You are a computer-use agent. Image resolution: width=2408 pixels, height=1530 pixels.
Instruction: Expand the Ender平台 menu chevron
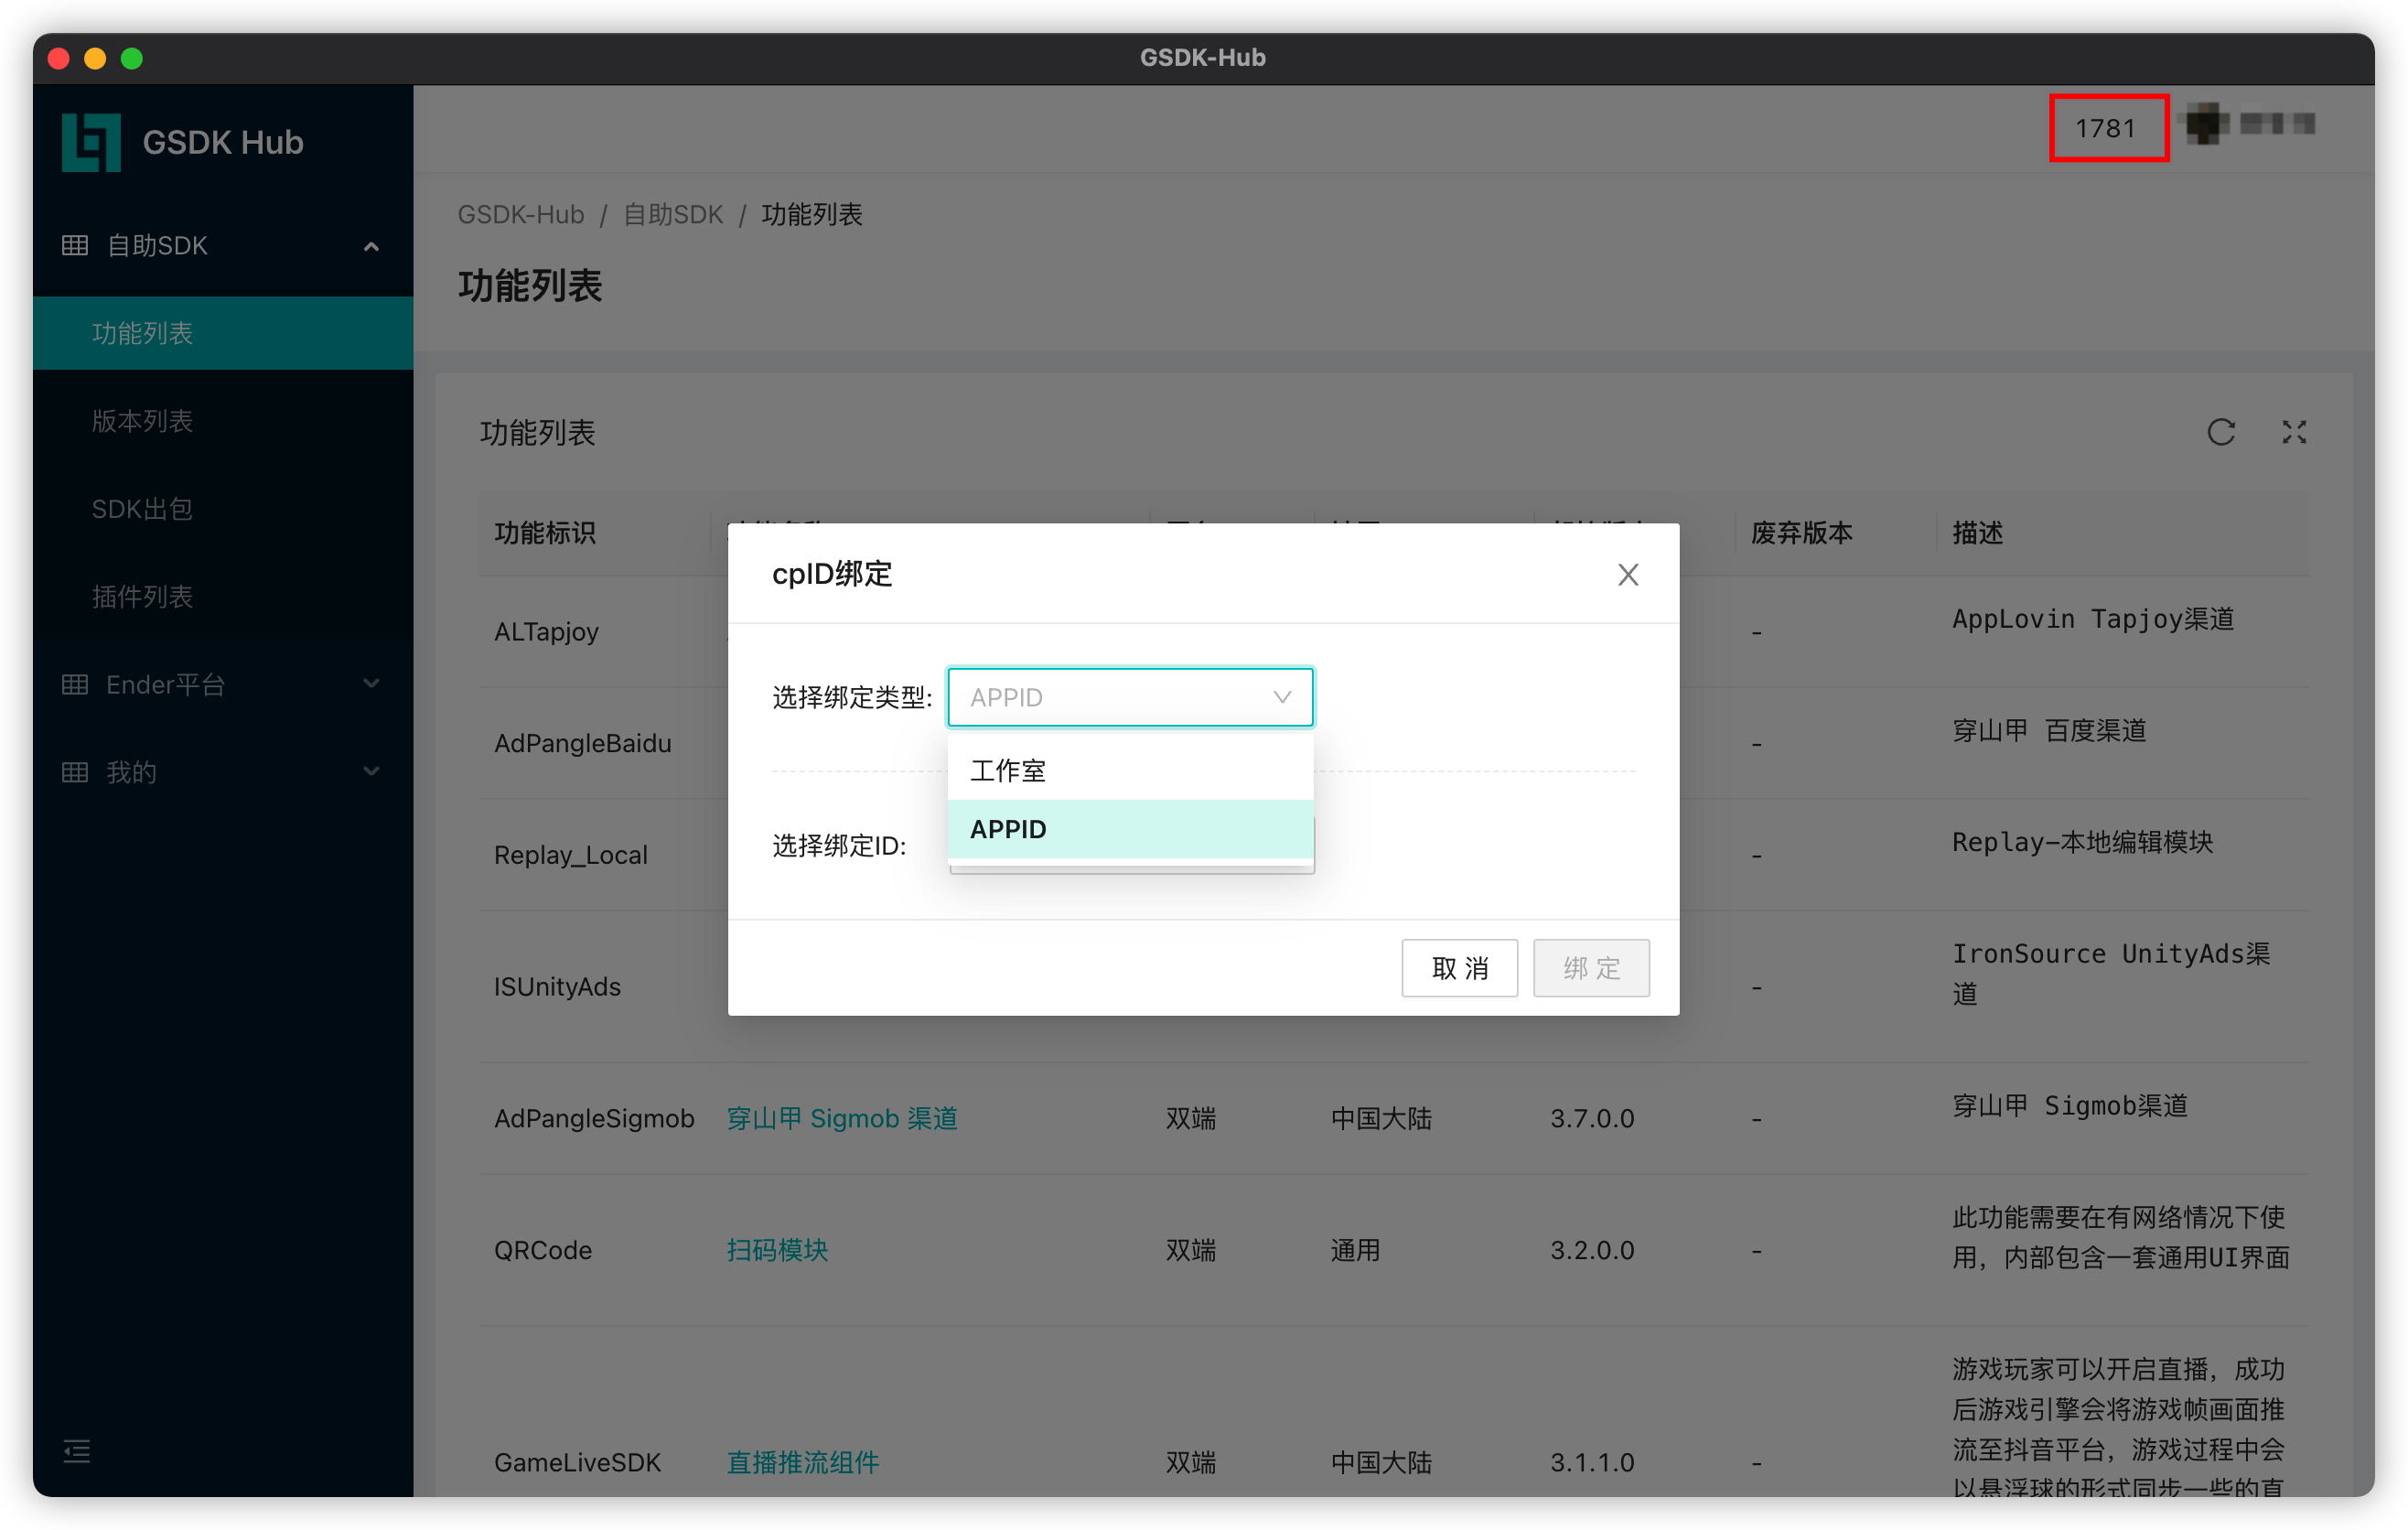pos(371,684)
